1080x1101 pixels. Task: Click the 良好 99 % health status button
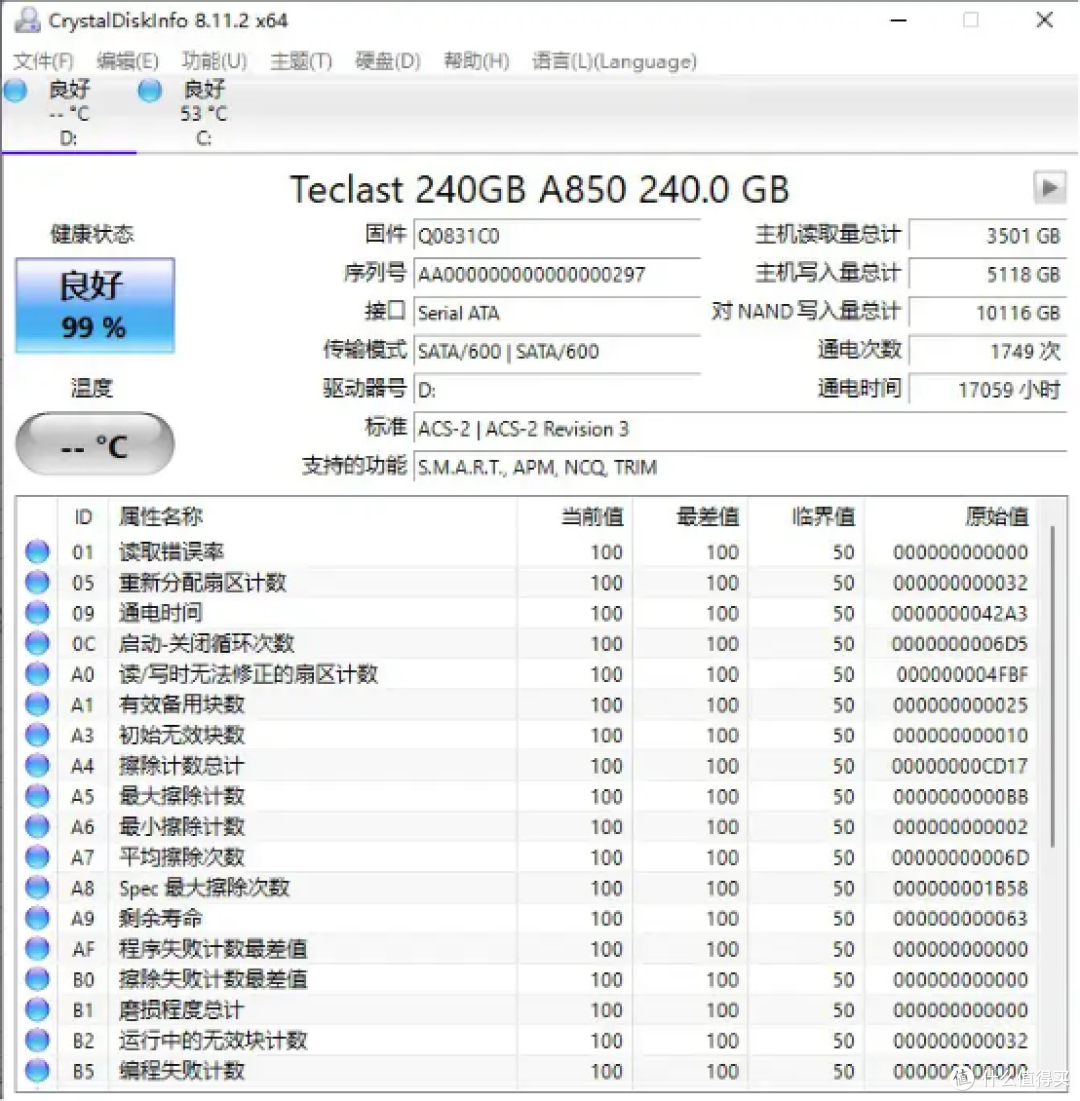95,305
